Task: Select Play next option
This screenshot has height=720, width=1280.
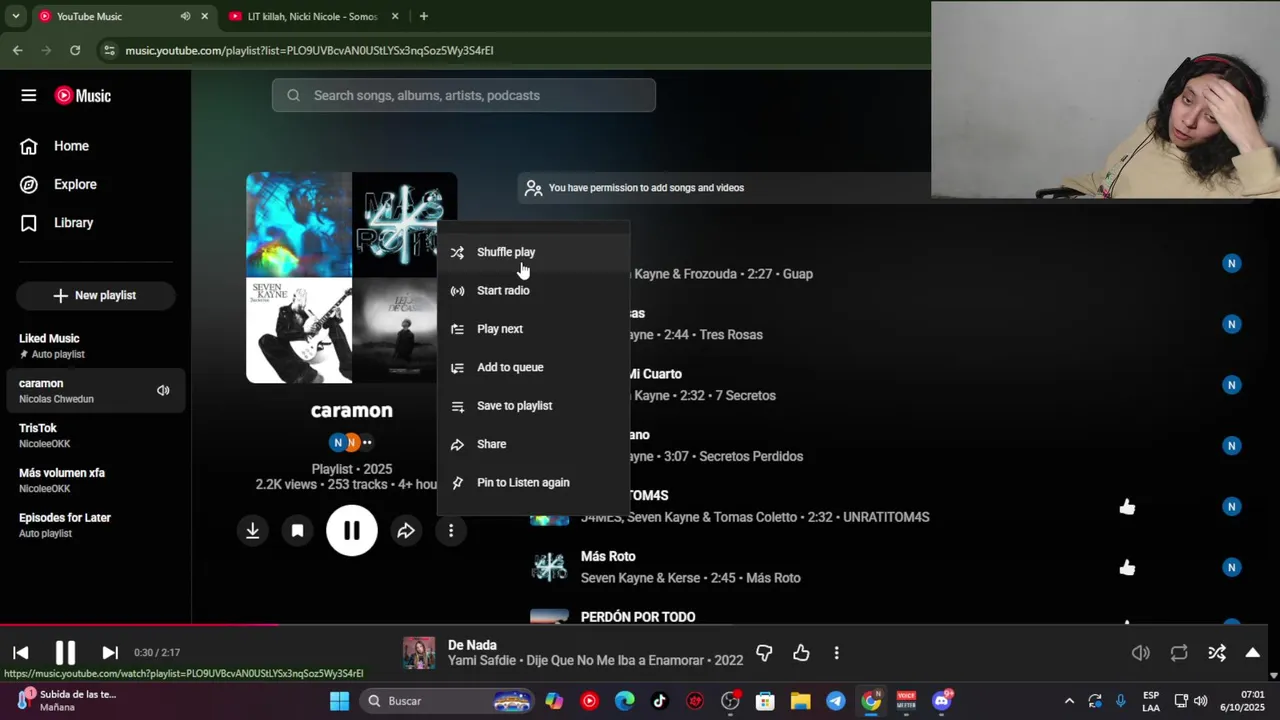Action: [534, 329]
